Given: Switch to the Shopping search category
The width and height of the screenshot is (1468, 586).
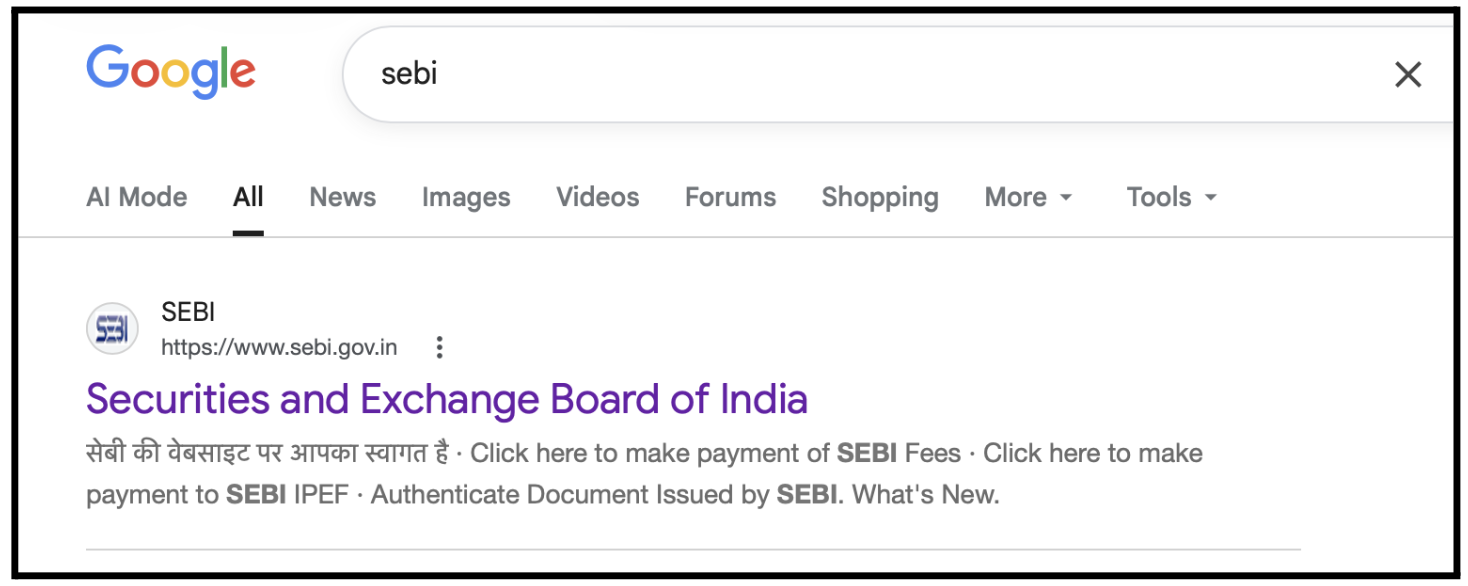Looking at the screenshot, I should [880, 197].
